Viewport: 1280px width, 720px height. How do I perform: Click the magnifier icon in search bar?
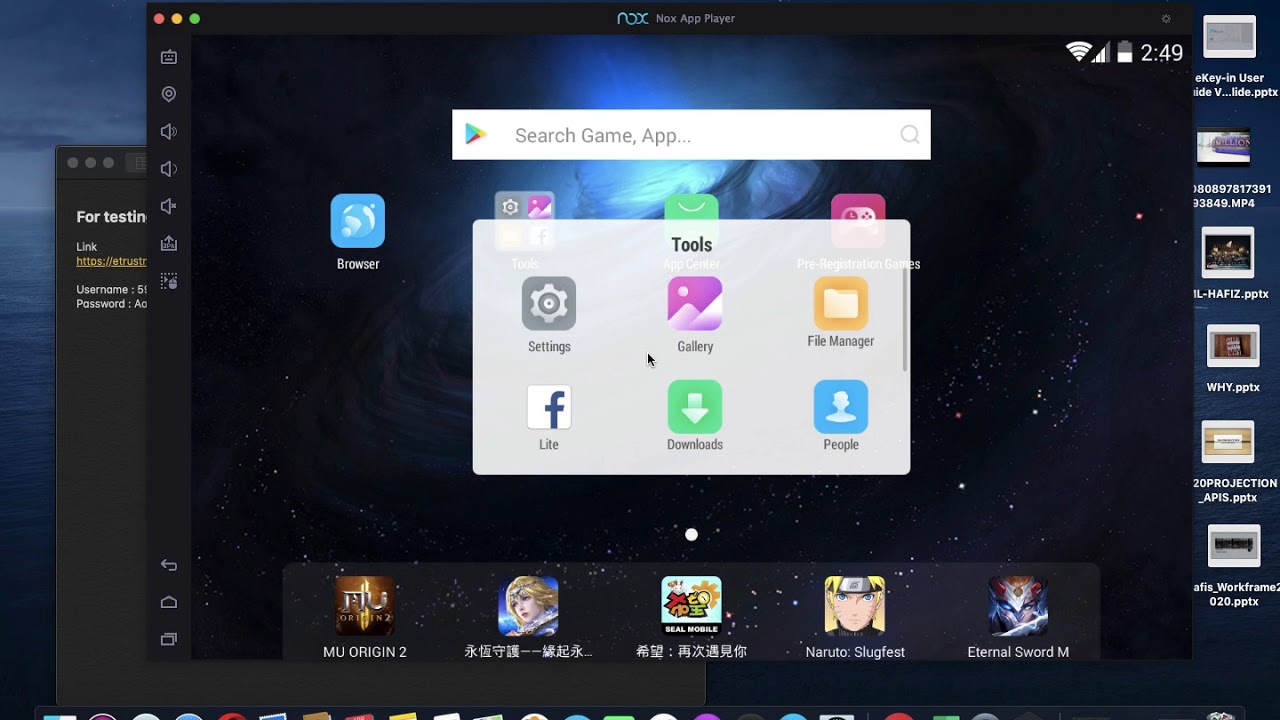pyautogui.click(x=910, y=135)
